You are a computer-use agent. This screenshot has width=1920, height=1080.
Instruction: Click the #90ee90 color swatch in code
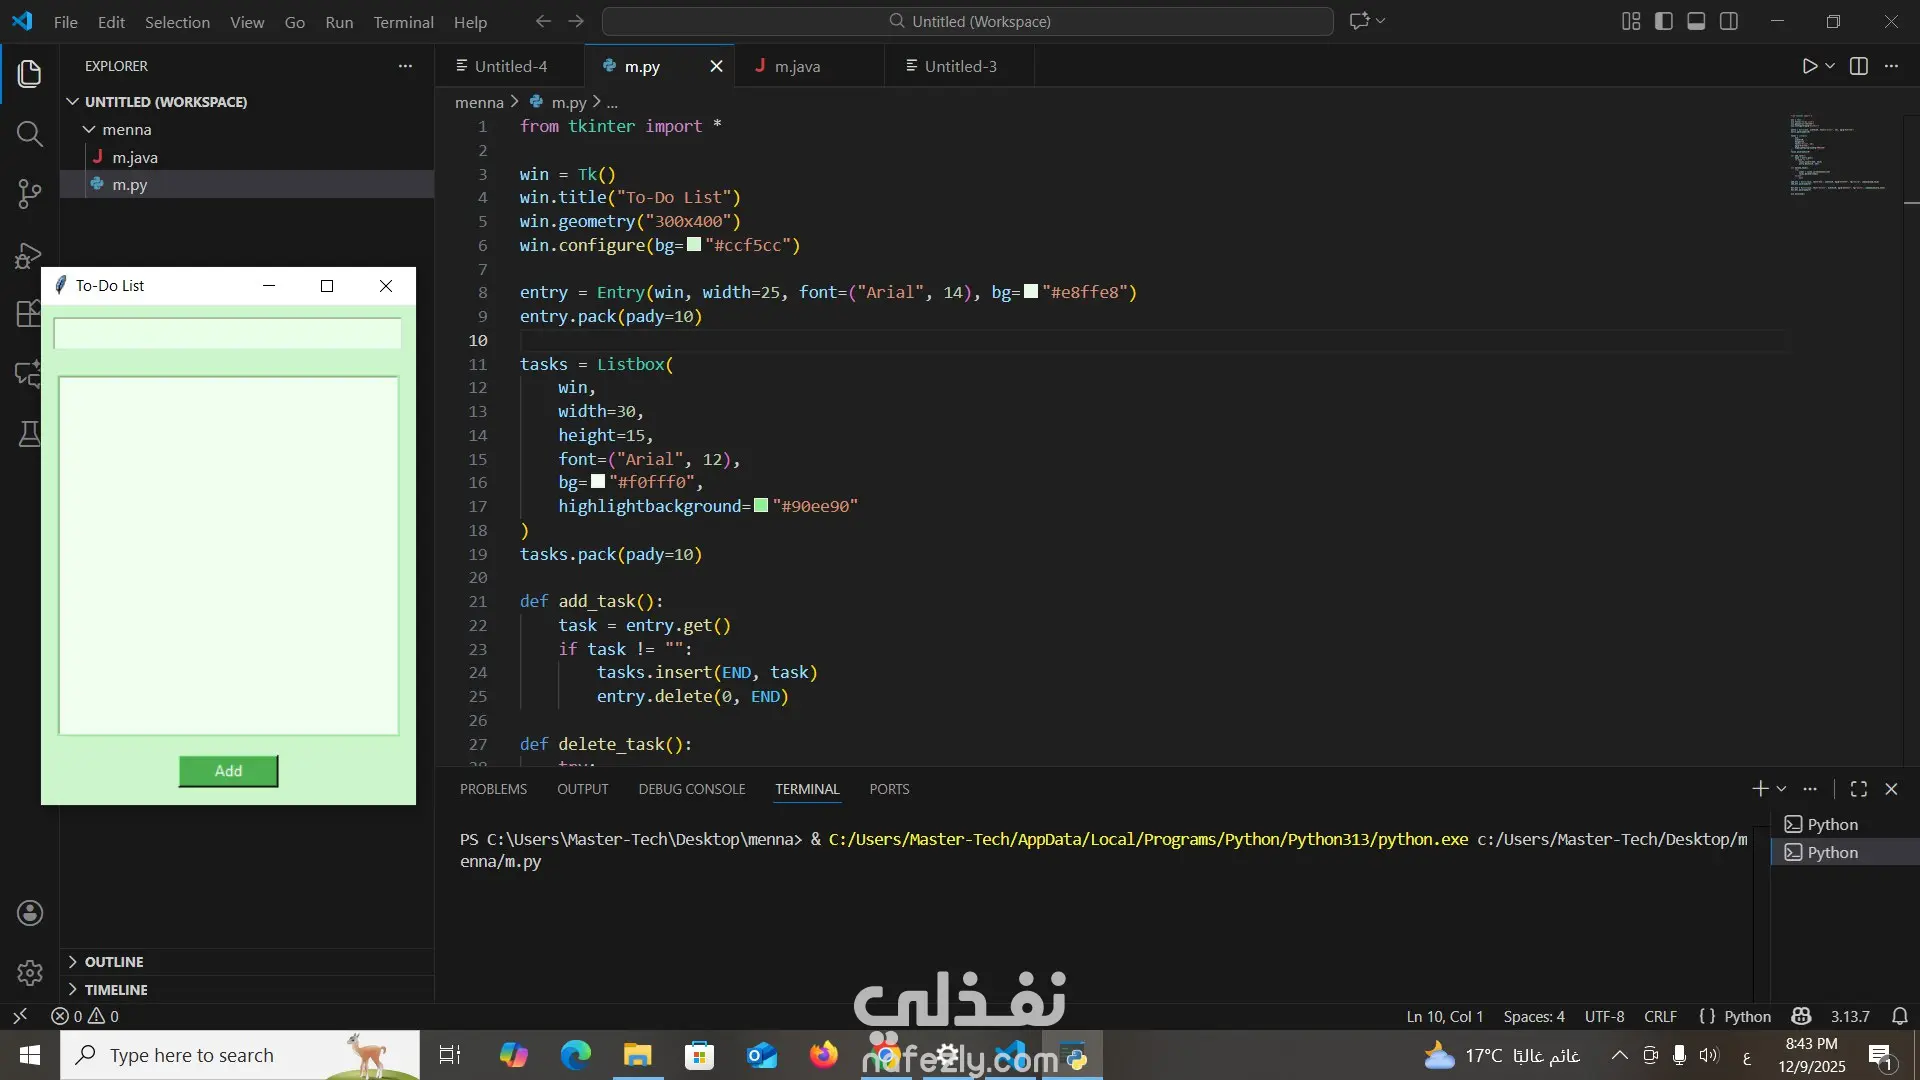pos(761,506)
